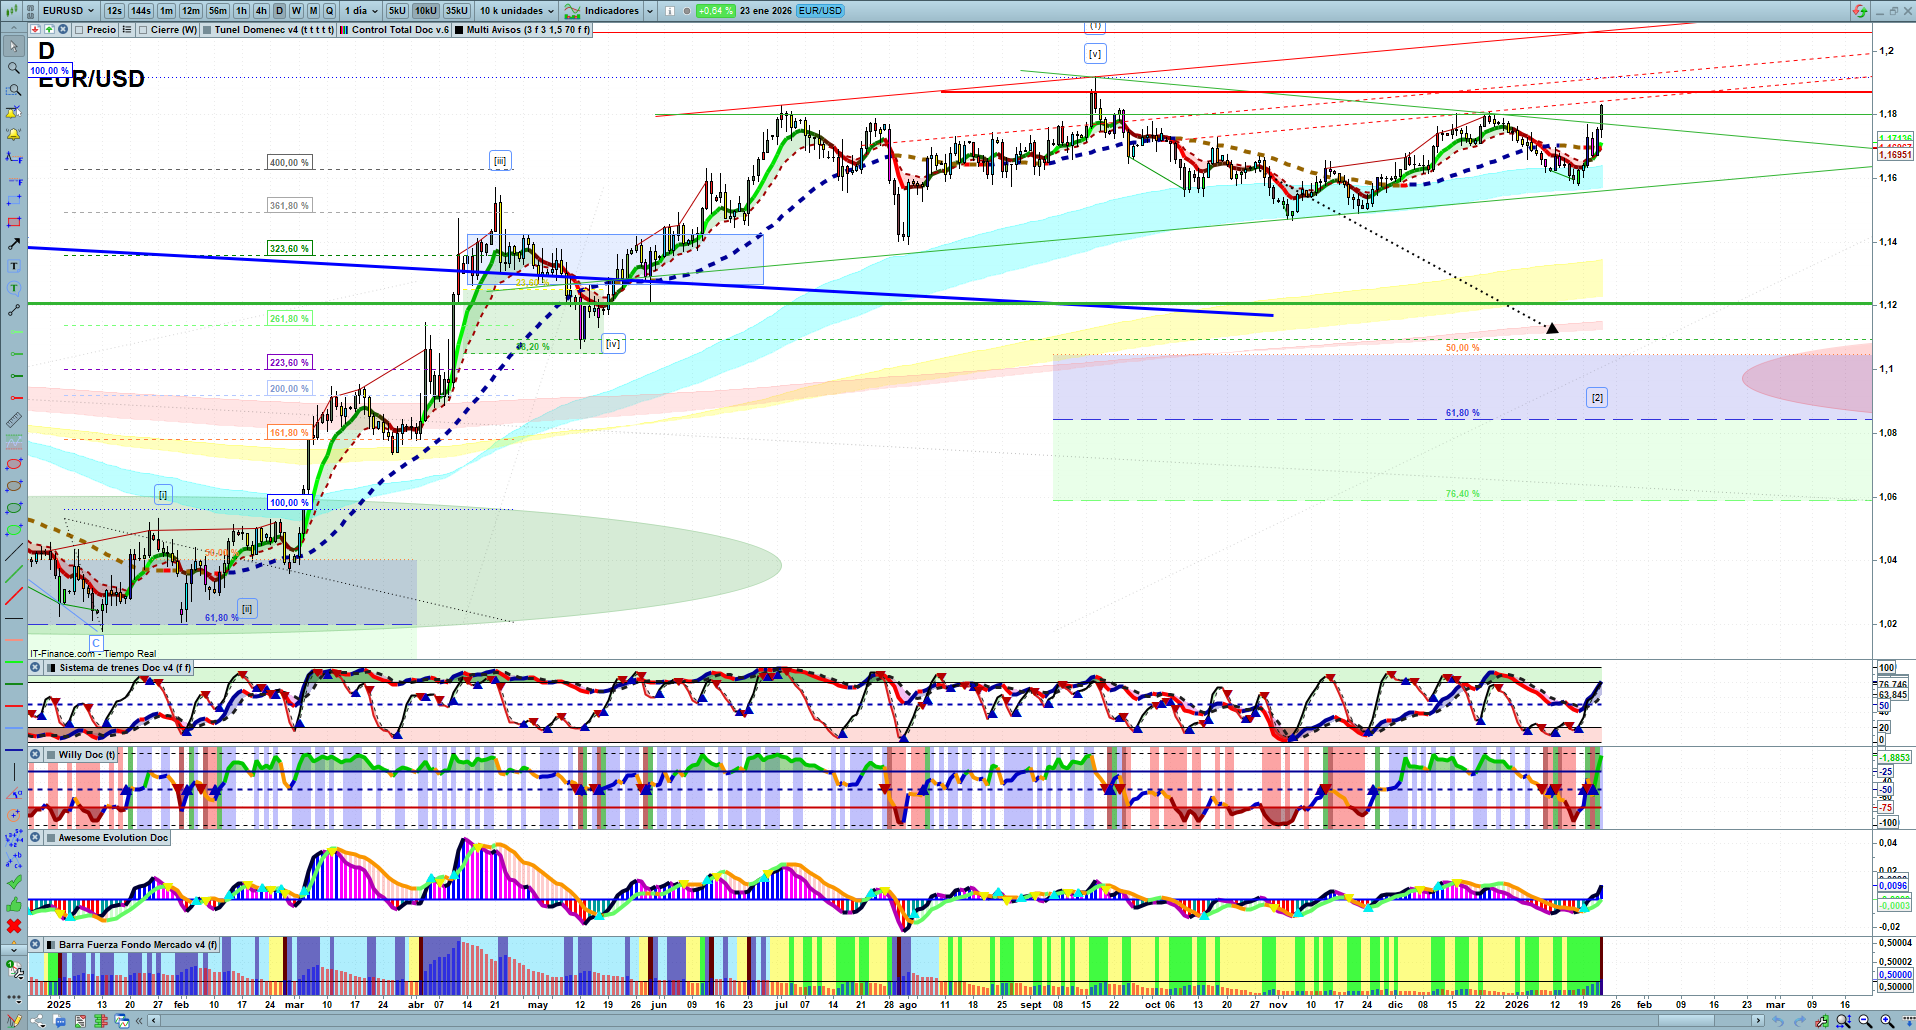
Task: Click the 23 ene 2026 date text
Action: tap(766, 11)
